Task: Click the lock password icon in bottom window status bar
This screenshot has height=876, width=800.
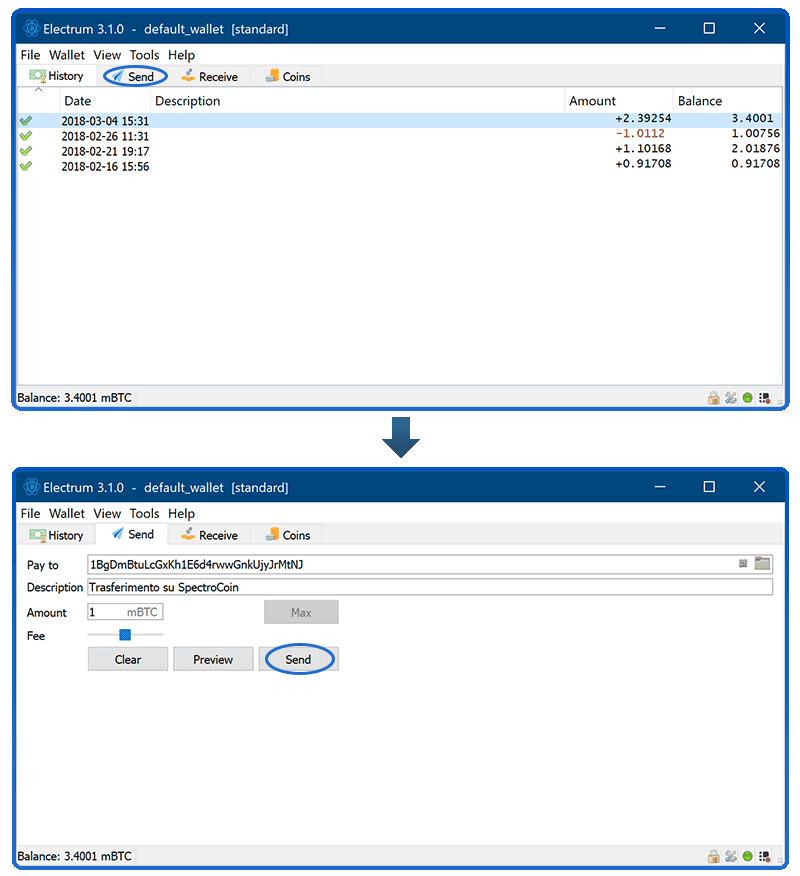Action: pos(713,856)
